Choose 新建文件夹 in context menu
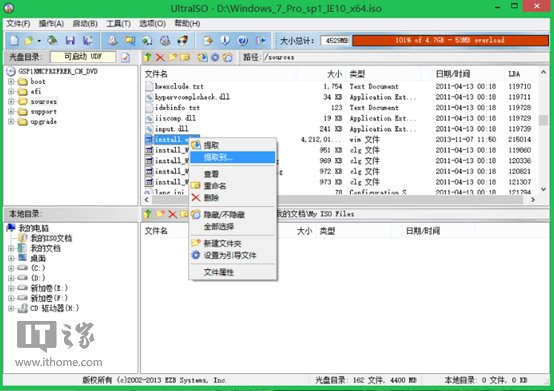This screenshot has height=391, width=554. click(x=232, y=243)
